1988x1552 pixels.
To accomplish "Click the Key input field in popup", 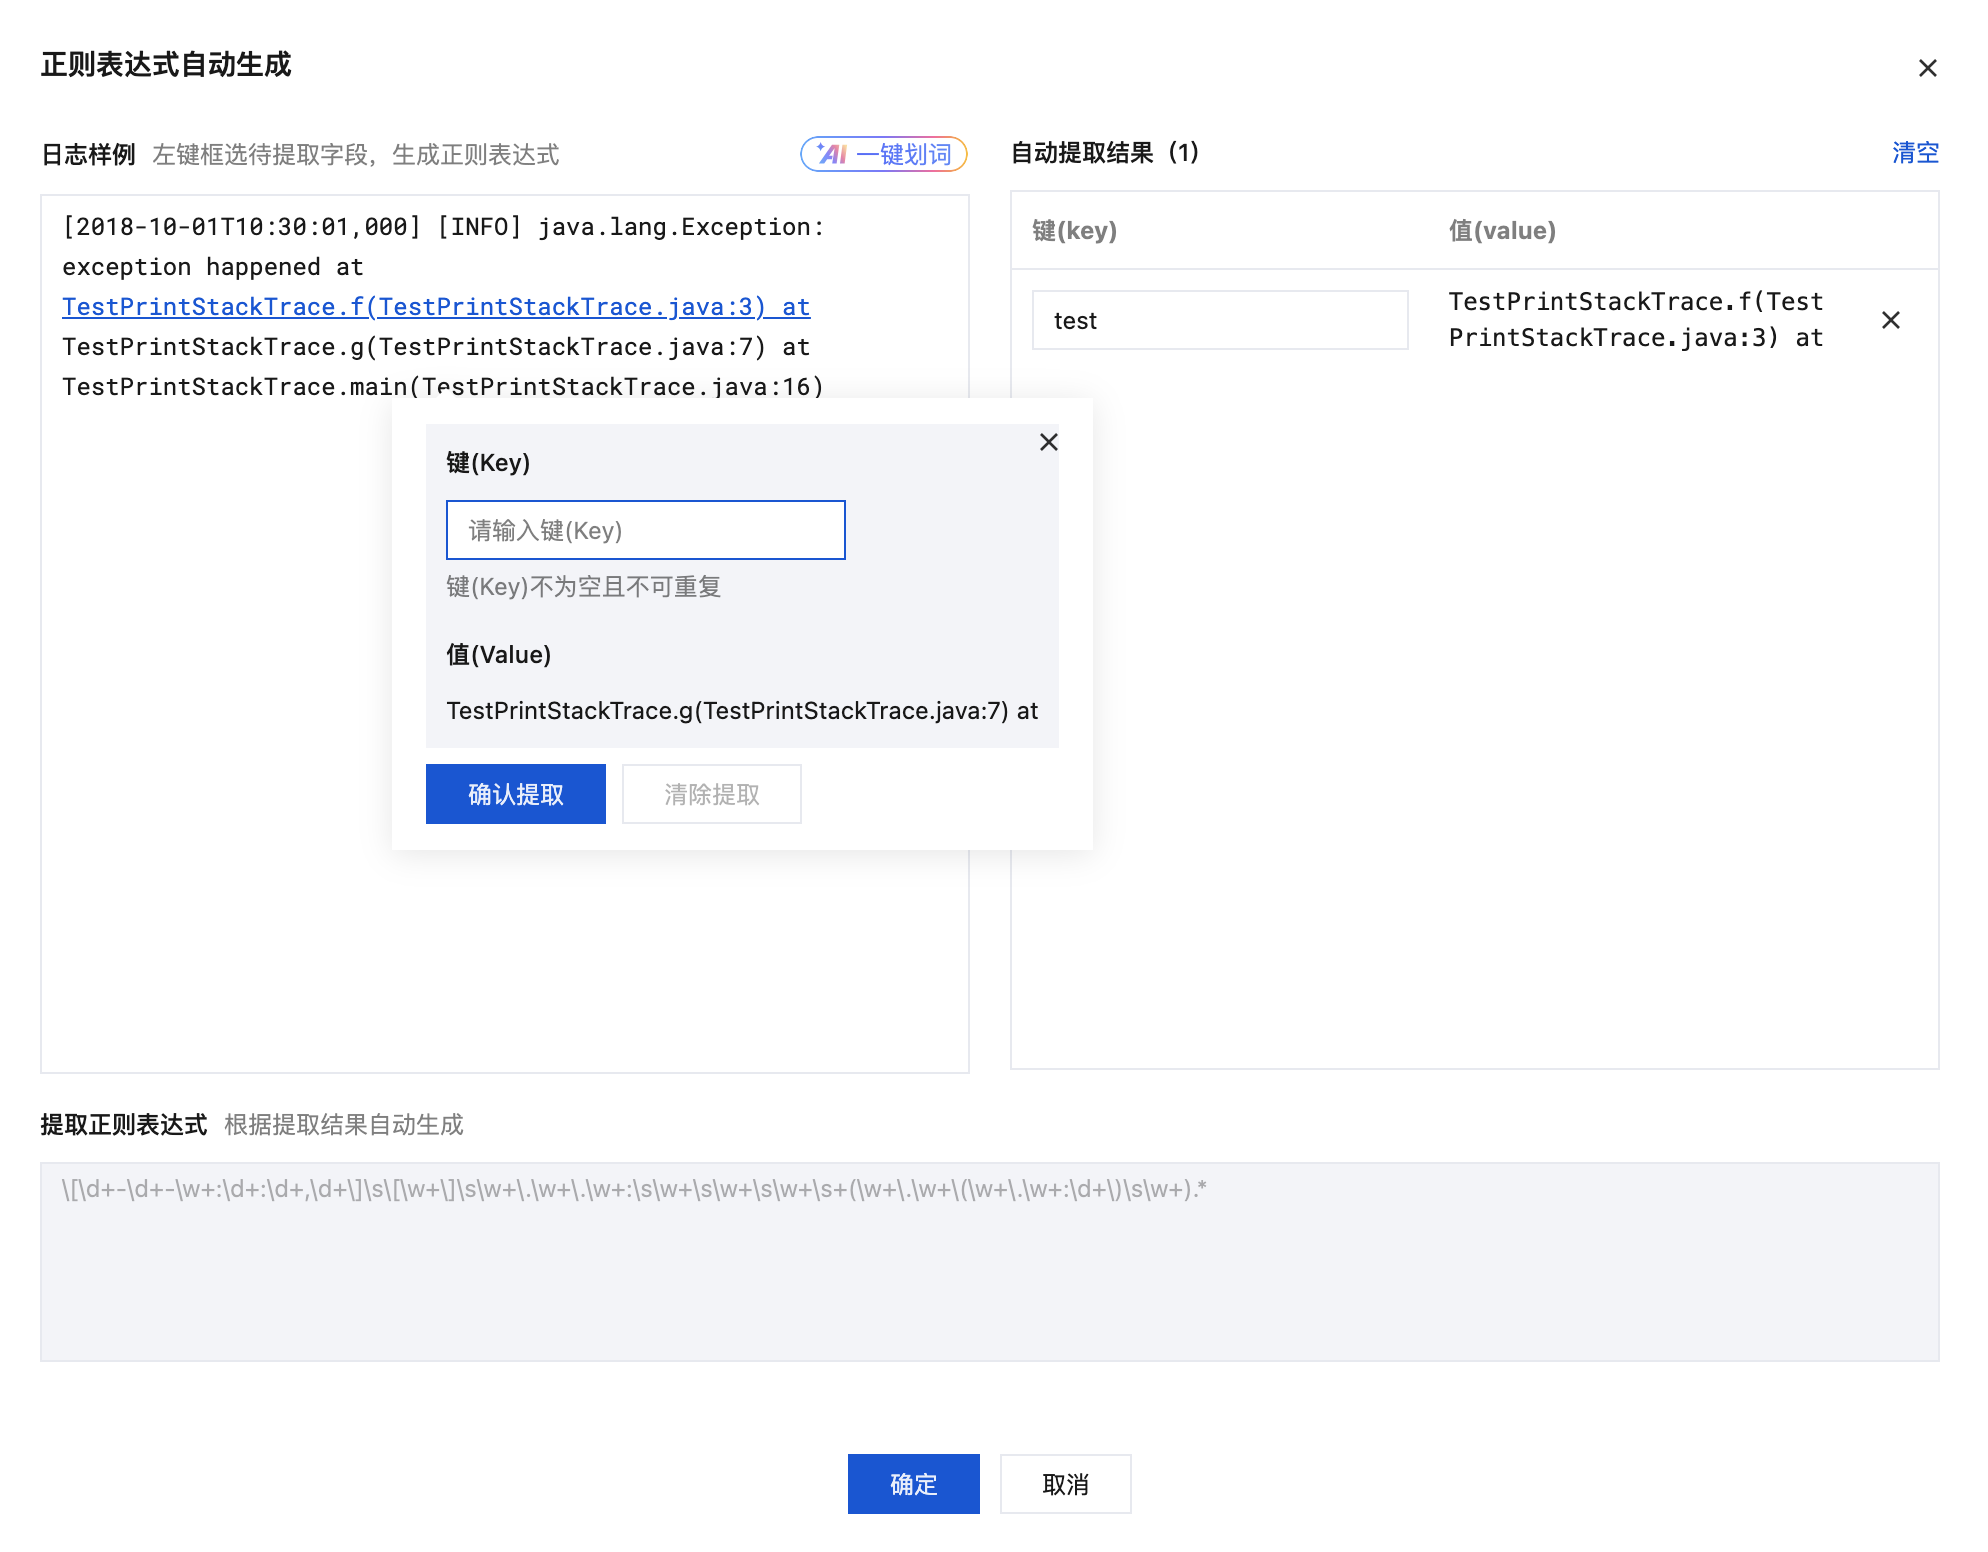I will pyautogui.click(x=645, y=530).
